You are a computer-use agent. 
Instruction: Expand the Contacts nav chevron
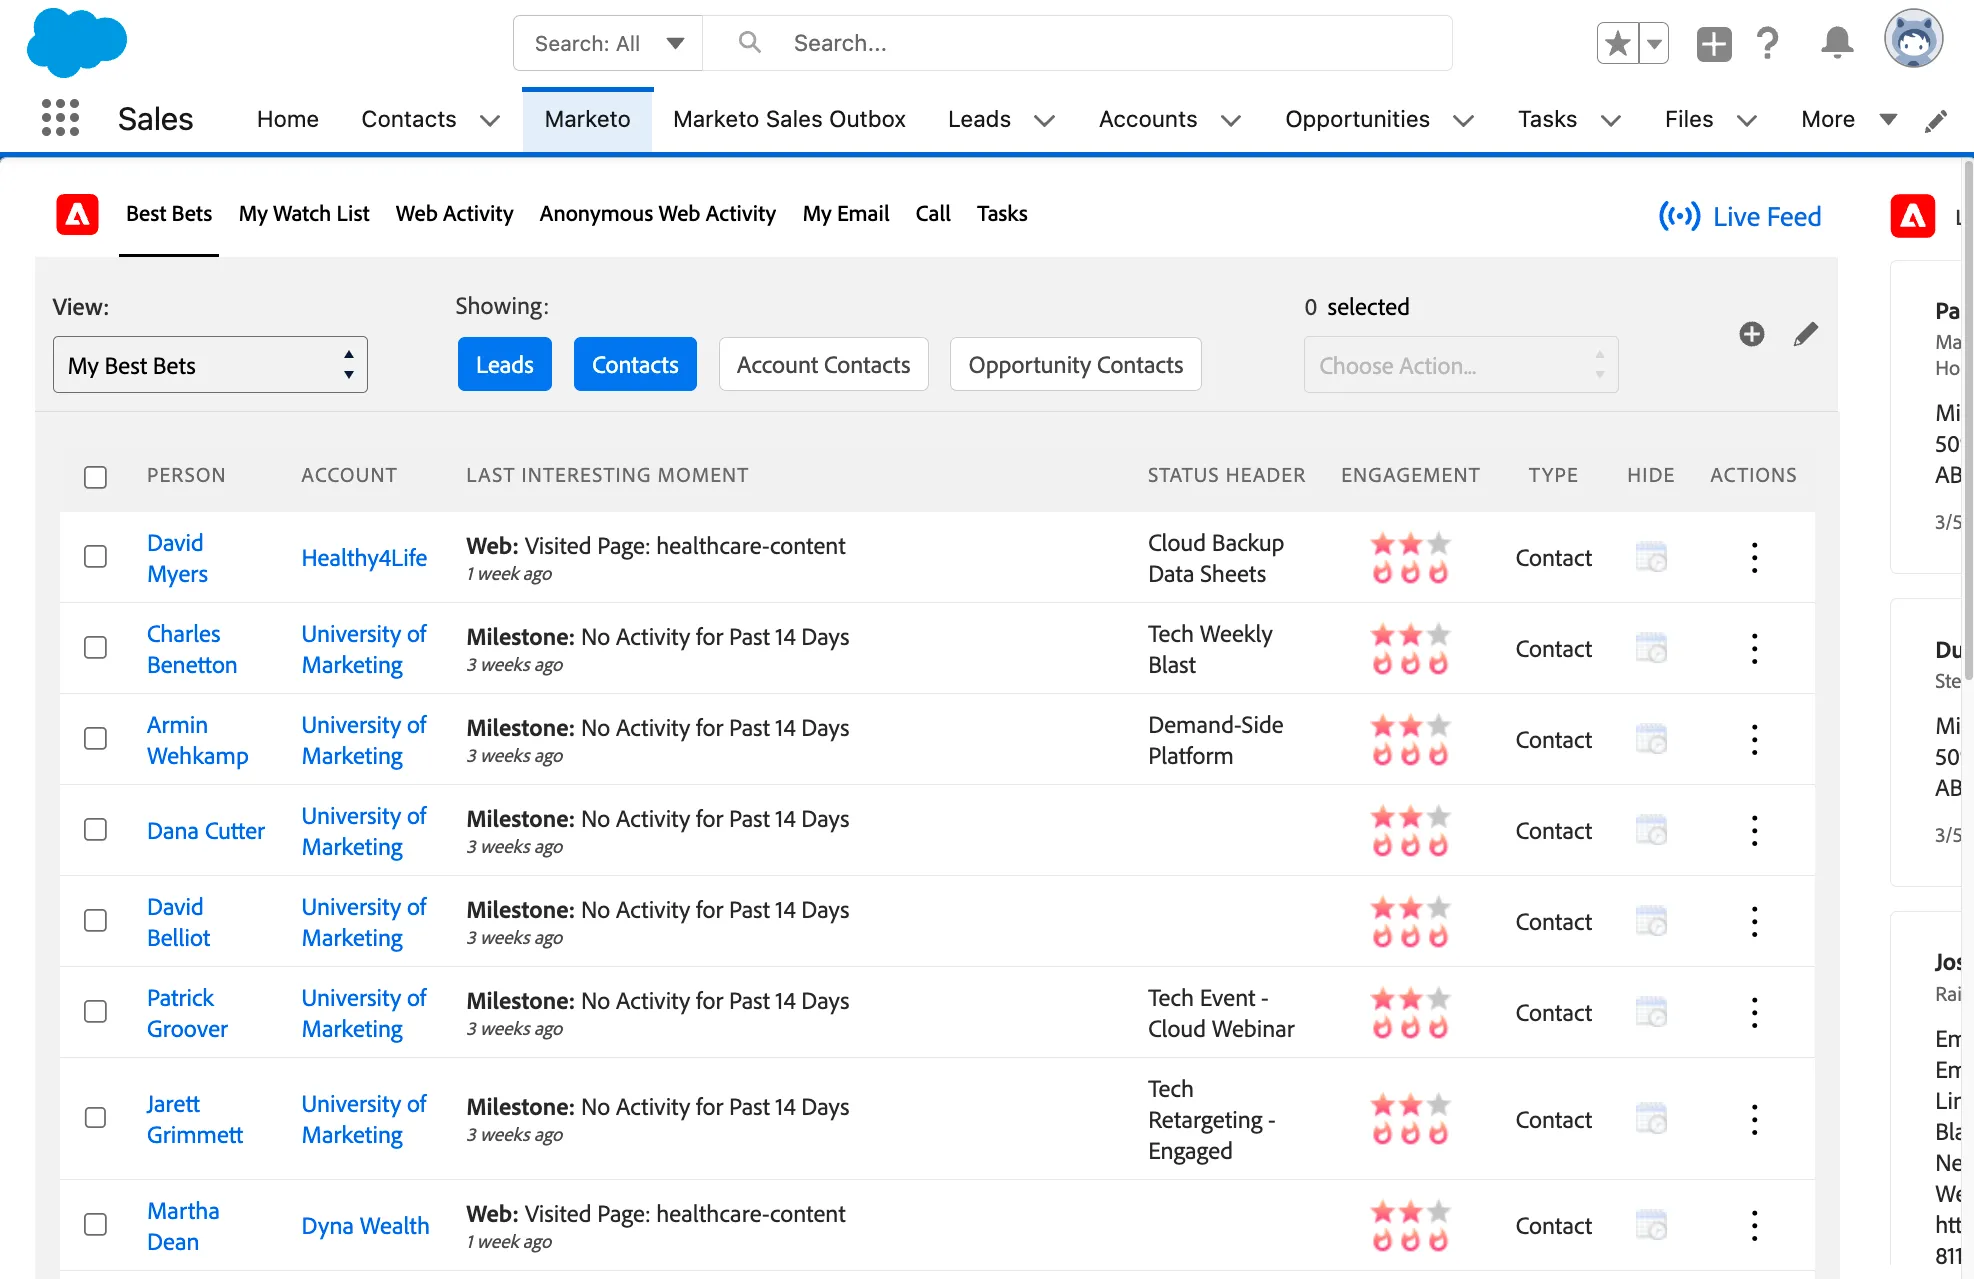[490, 121]
